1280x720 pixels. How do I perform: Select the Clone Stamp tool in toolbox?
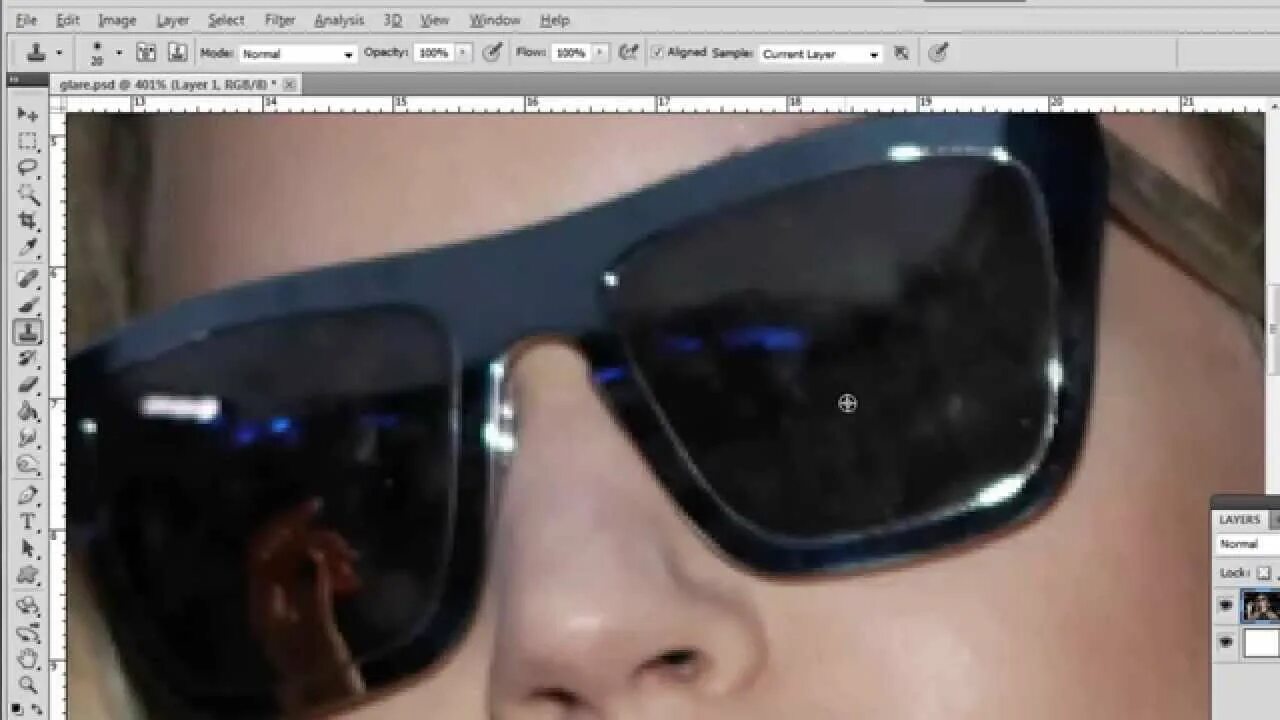[28, 332]
